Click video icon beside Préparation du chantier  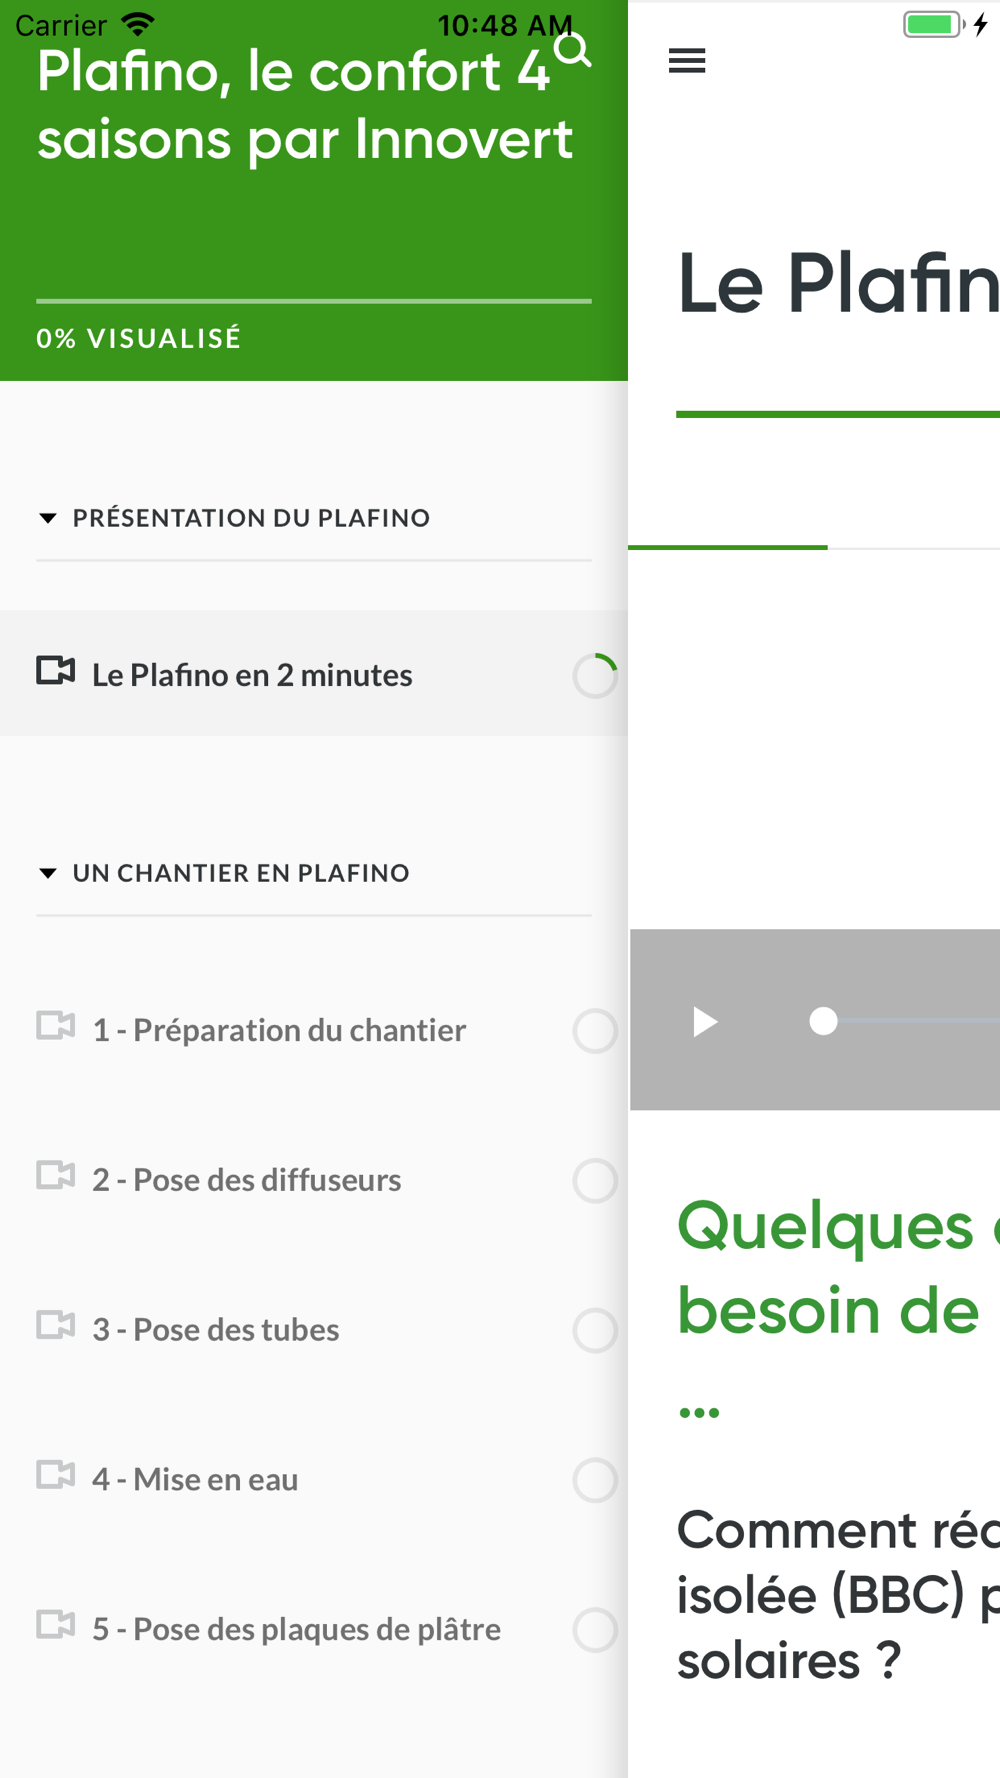coord(56,1026)
